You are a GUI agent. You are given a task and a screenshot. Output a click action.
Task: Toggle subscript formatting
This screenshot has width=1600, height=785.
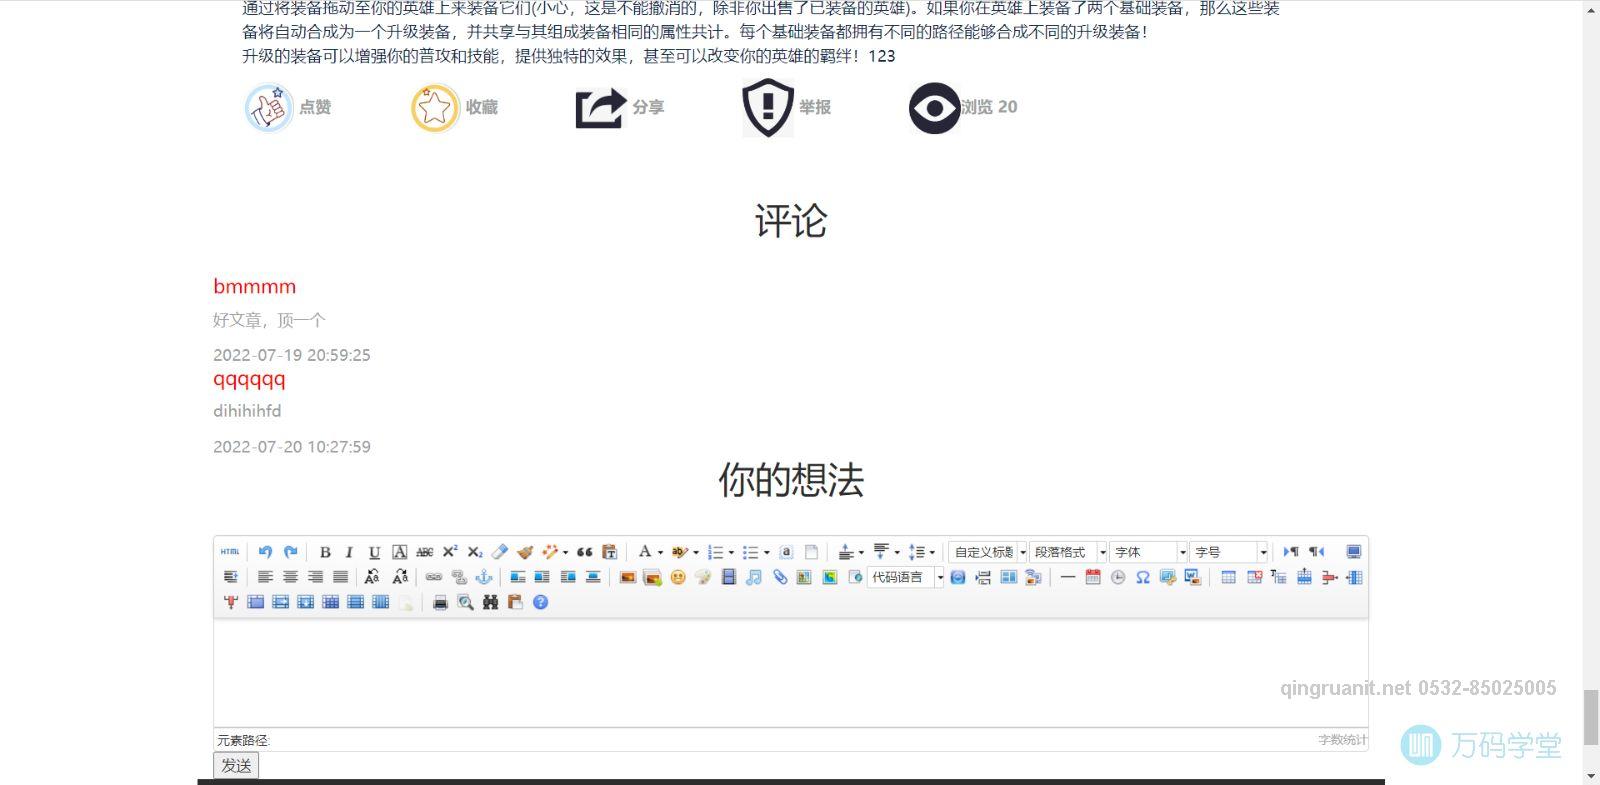coord(475,552)
